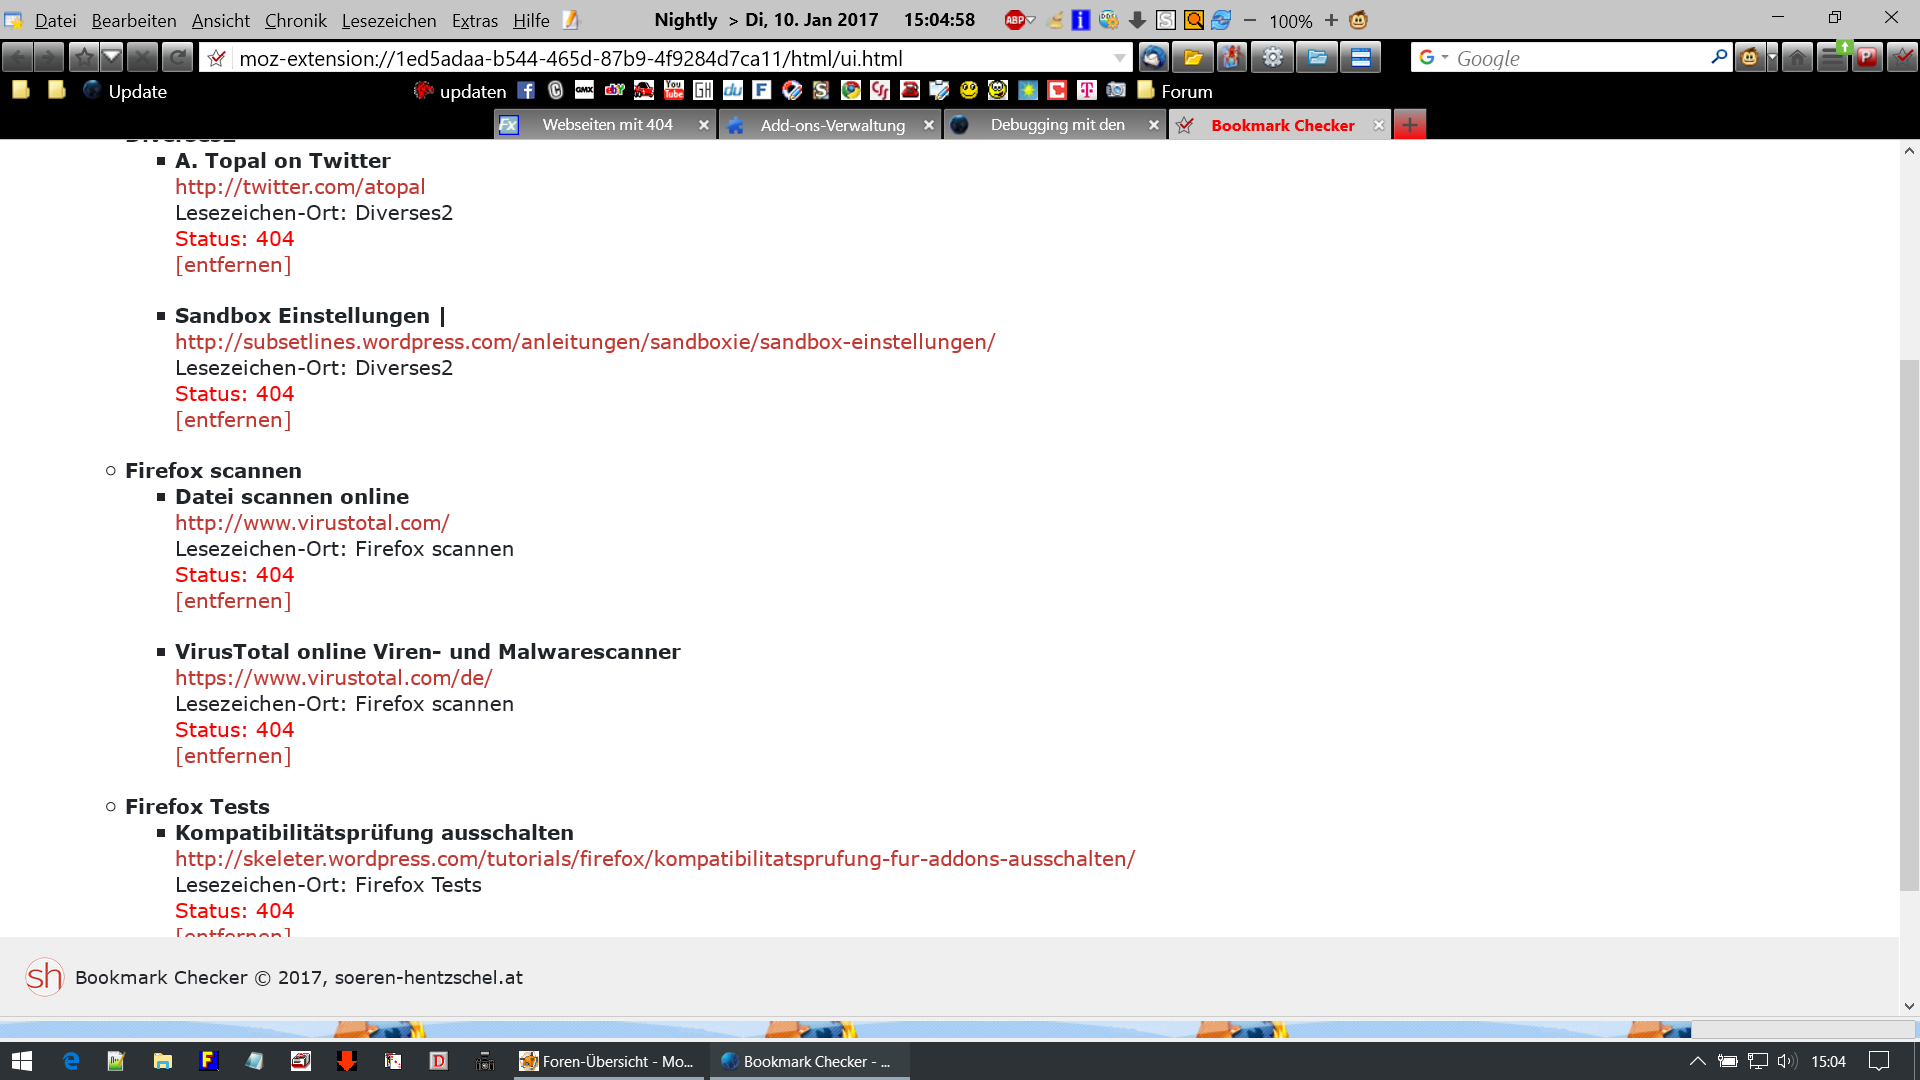
Task: Click the reload page button
Action: (177, 58)
